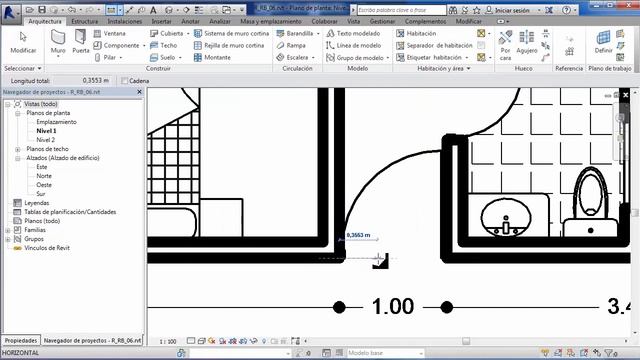Switch to the Analizar tab

[220, 21]
